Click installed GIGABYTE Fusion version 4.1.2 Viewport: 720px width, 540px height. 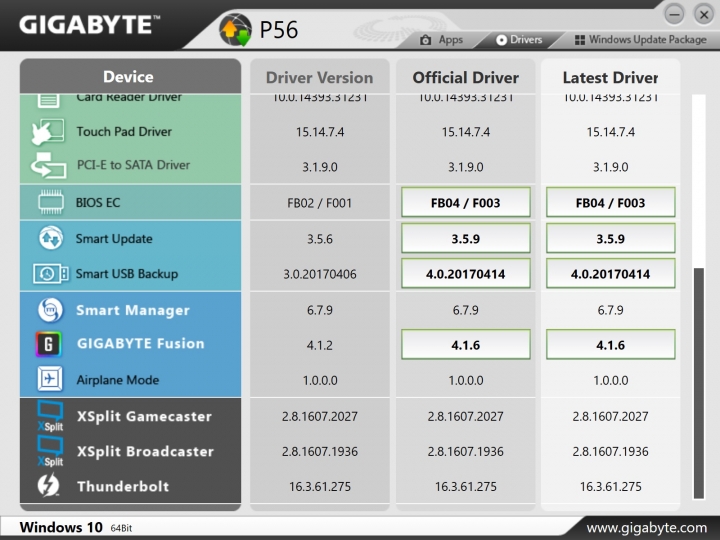coord(320,345)
